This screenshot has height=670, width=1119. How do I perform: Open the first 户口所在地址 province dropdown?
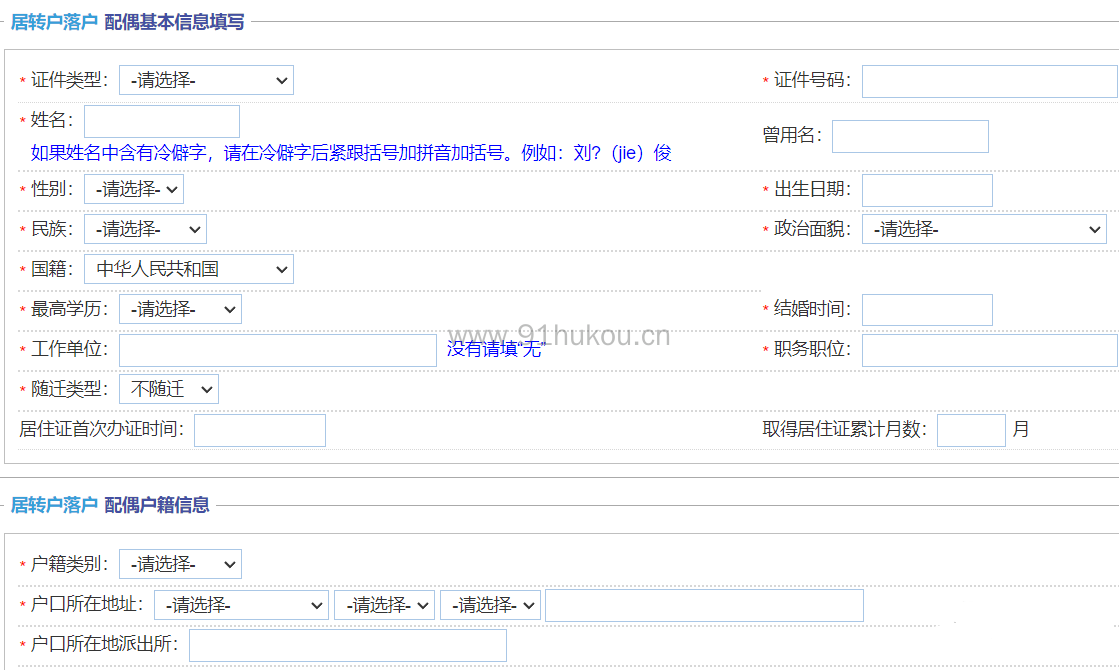(x=241, y=605)
